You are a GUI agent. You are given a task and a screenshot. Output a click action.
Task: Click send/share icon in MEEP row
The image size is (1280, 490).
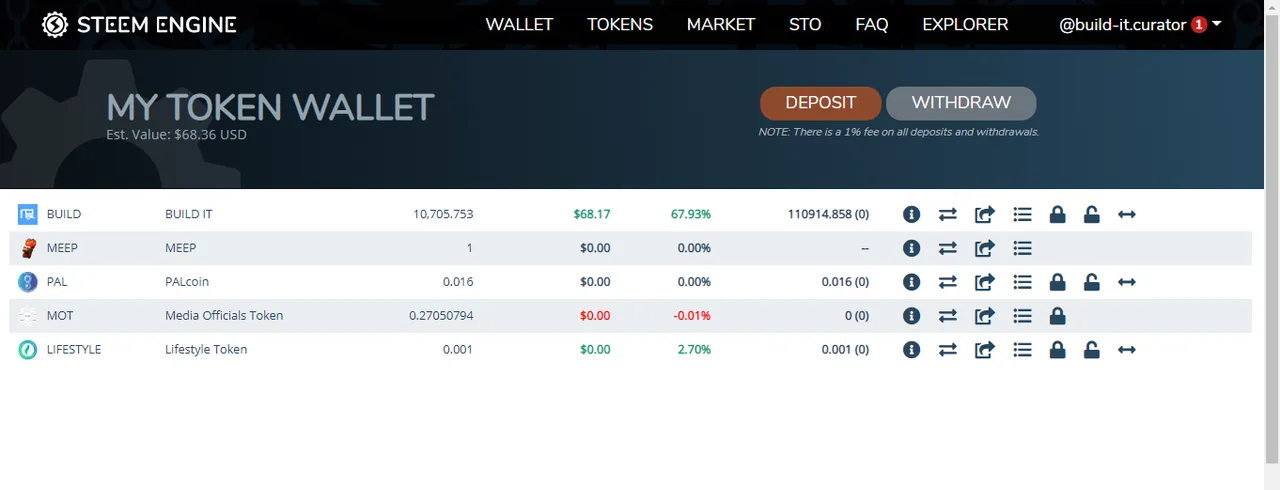pyautogui.click(x=985, y=248)
